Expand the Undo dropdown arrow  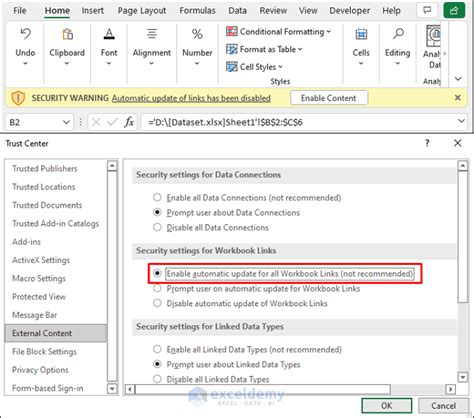[25, 63]
